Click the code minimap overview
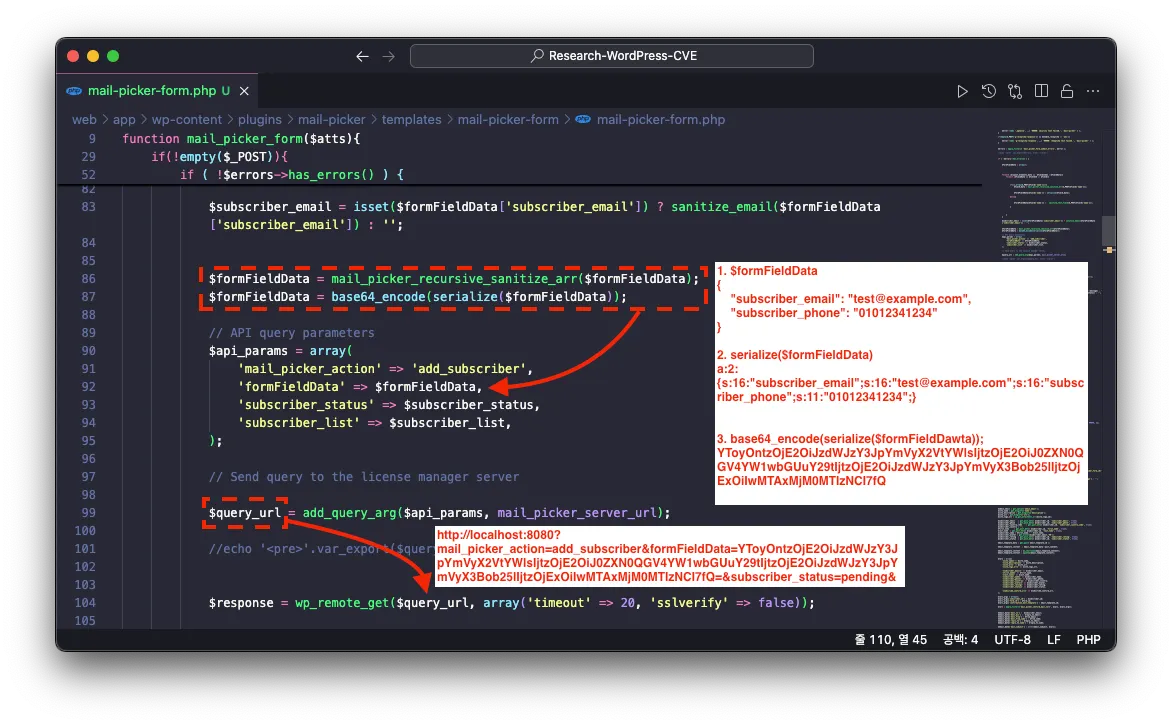This screenshot has height=725, width=1172. [1046, 377]
